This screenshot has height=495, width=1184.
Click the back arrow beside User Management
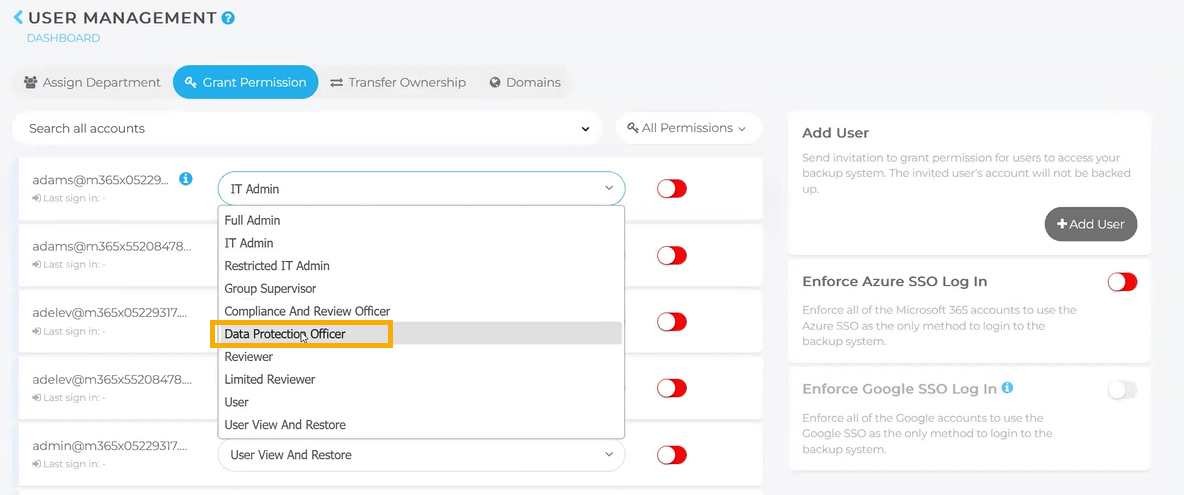tap(18, 17)
